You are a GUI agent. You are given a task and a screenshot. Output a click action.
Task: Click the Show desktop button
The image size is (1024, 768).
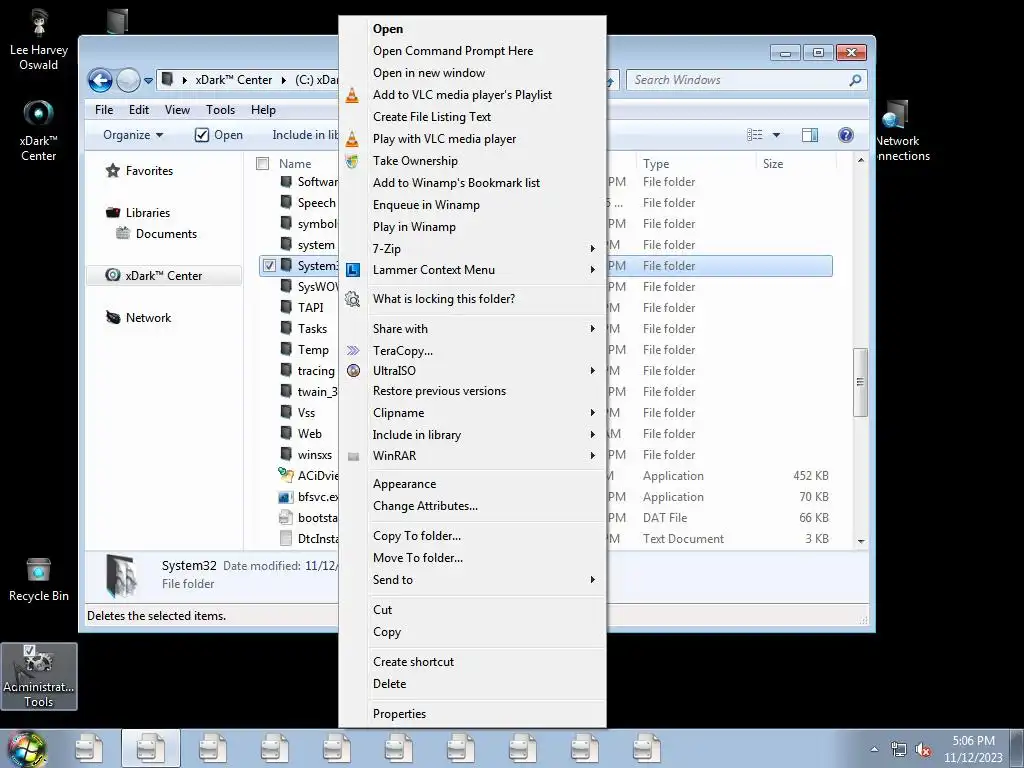(x=1016, y=749)
